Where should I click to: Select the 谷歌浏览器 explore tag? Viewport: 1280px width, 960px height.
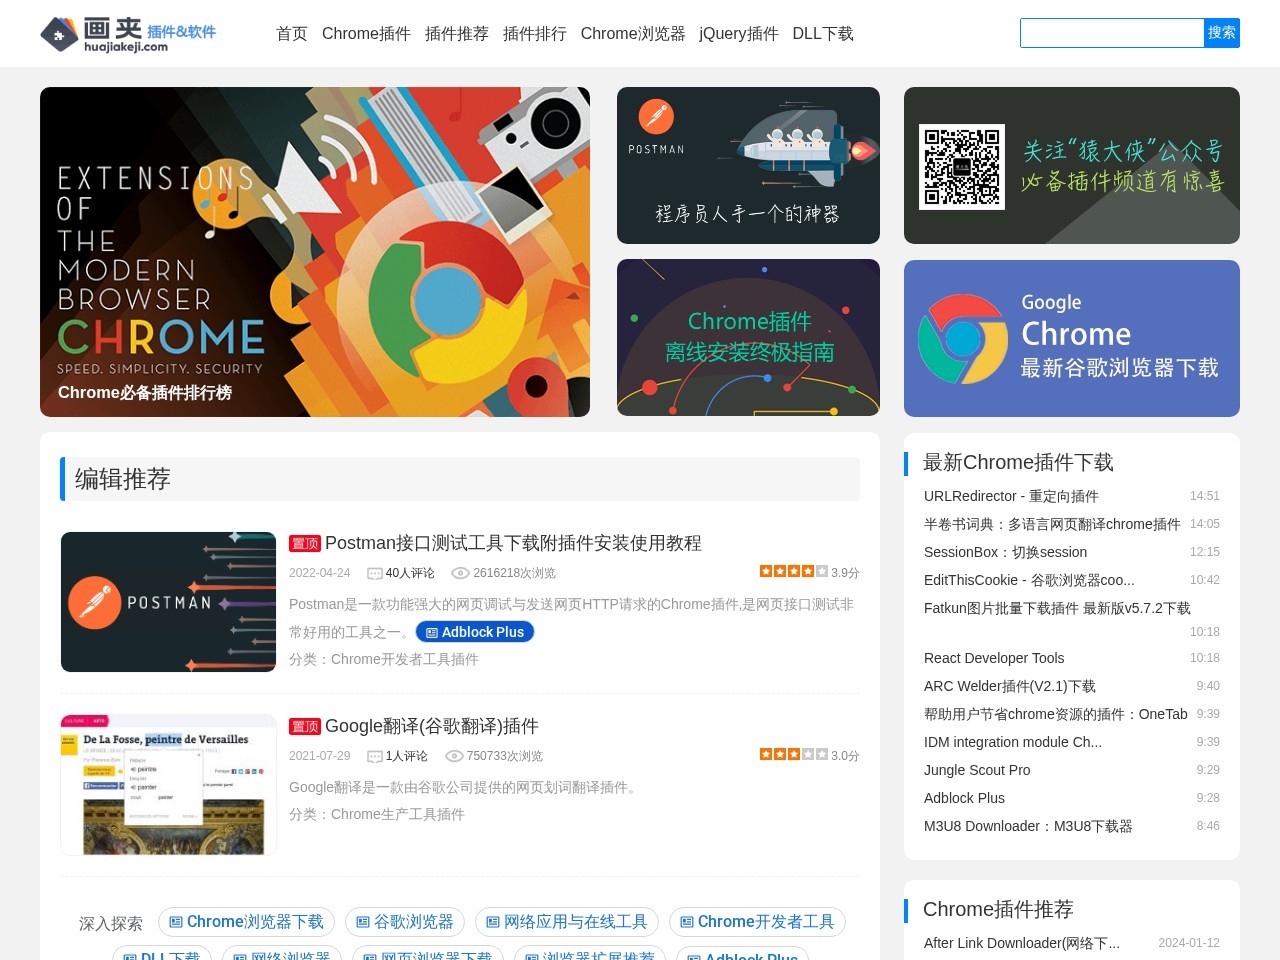tap(405, 922)
